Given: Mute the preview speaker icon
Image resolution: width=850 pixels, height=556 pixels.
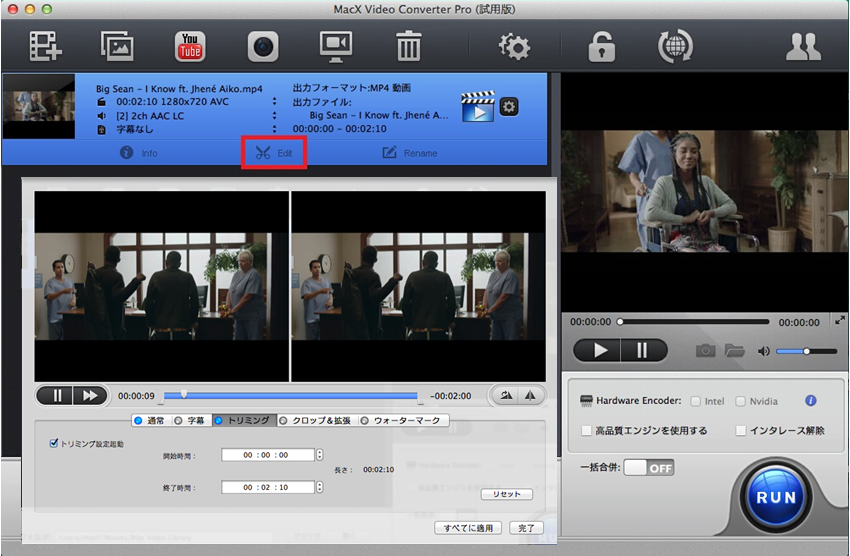Looking at the screenshot, I should click(x=763, y=351).
